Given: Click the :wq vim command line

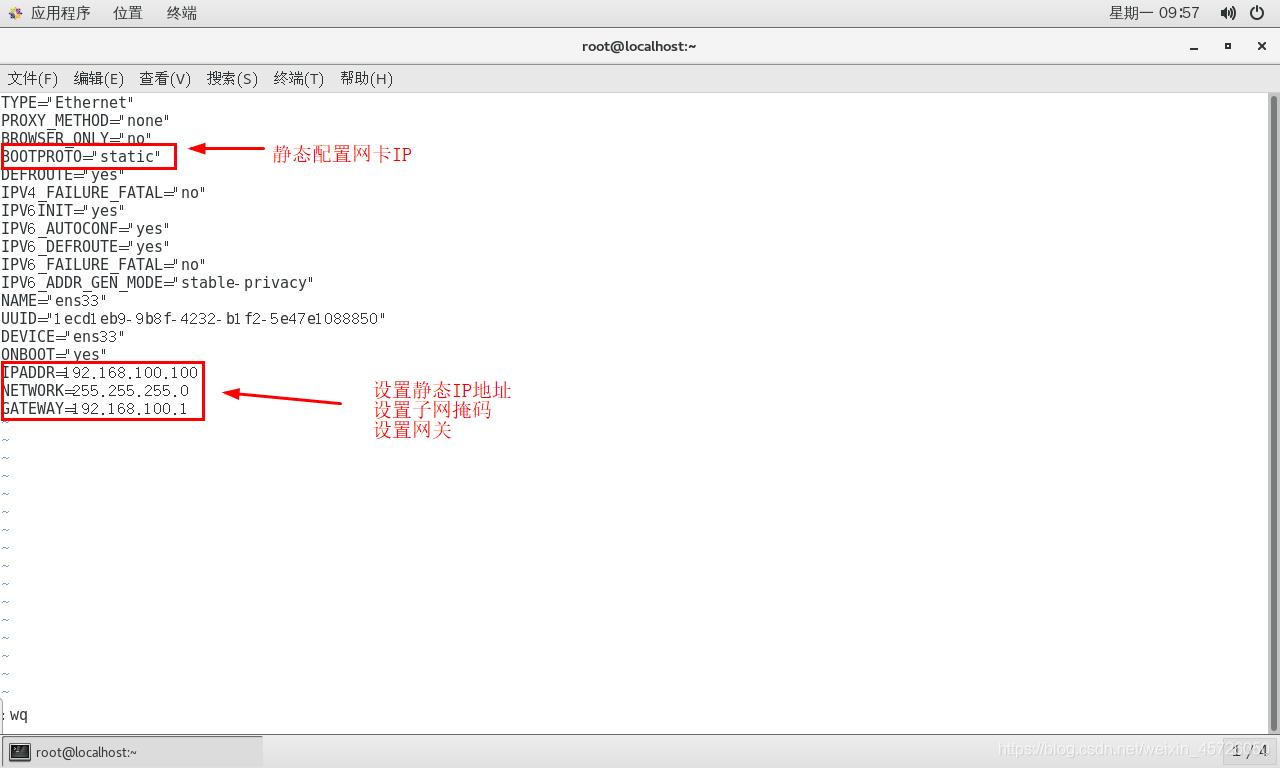Looking at the screenshot, I should (15, 714).
